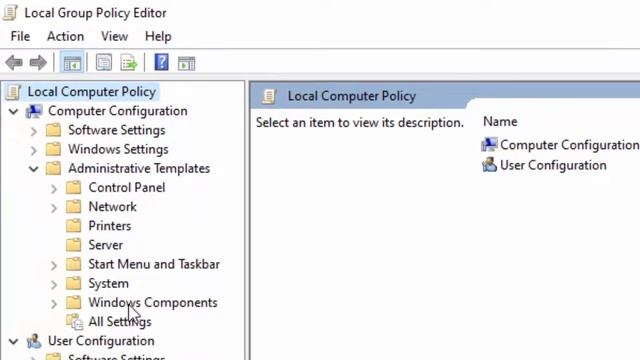Click the header scroll icon beside Local Computer Policy

(x=269, y=96)
